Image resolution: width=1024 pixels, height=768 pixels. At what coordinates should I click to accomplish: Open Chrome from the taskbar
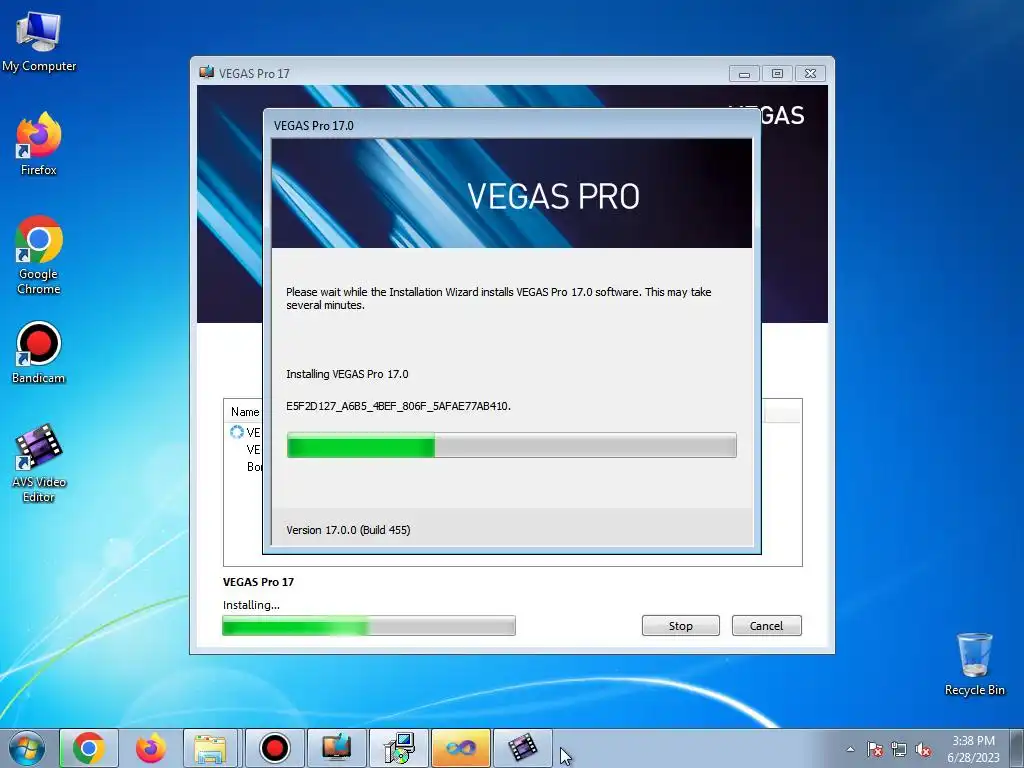(x=89, y=748)
